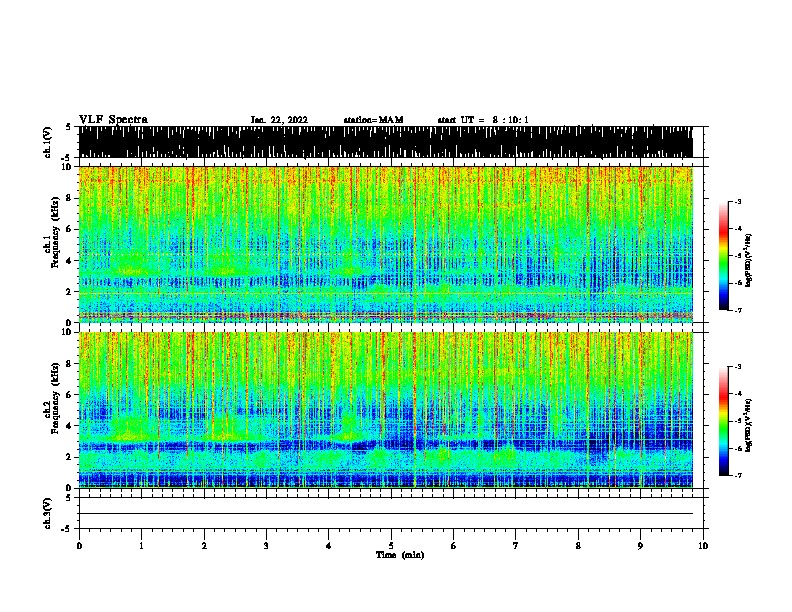Click the "-3" label on ch.2 colorbar
This screenshot has width=792, height=612.
[737, 367]
